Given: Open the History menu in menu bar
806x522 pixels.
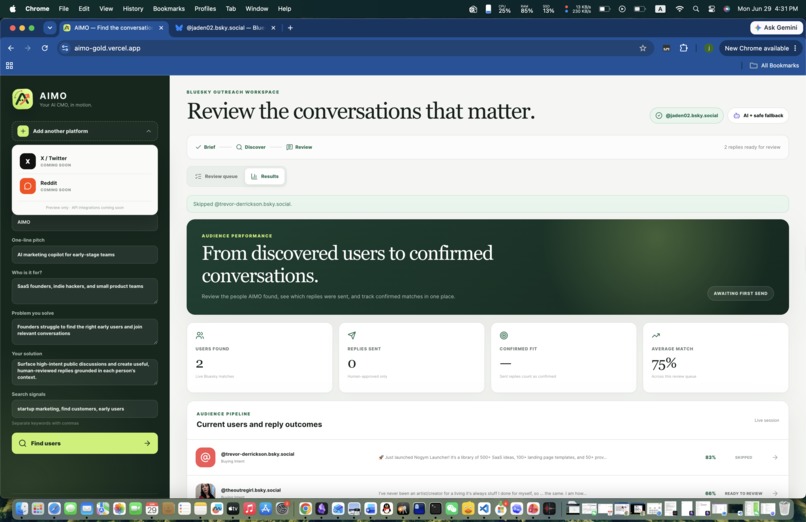Looking at the screenshot, I should tap(133, 9).
